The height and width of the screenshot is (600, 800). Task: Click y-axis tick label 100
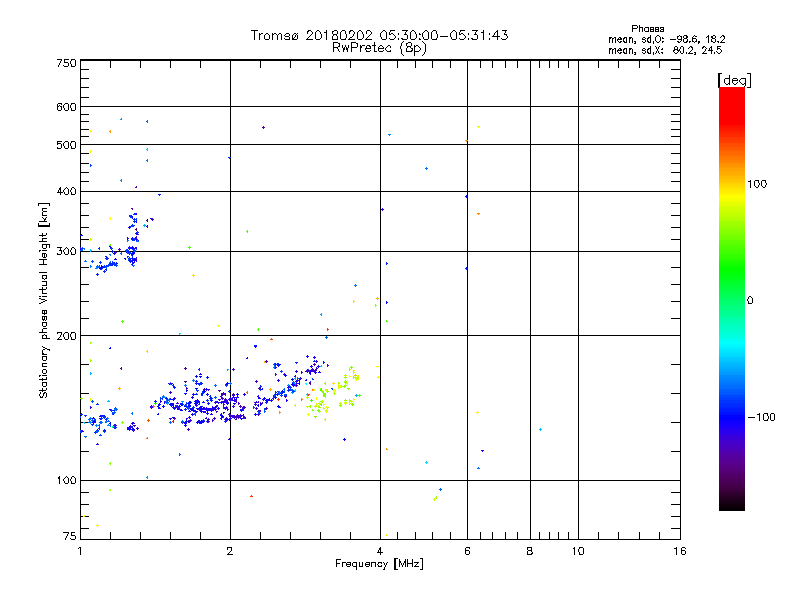point(66,481)
